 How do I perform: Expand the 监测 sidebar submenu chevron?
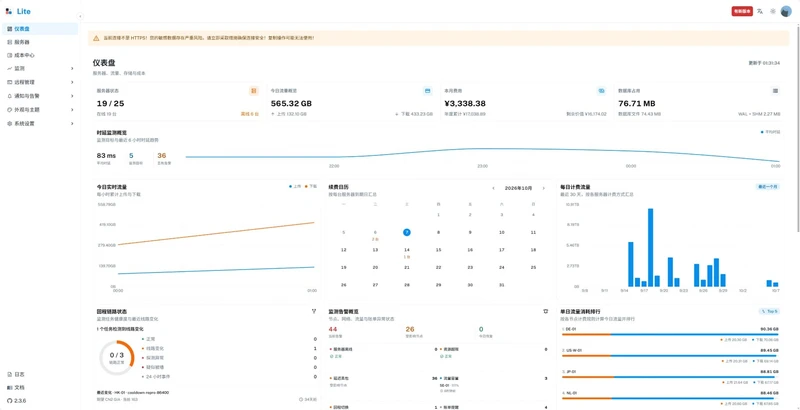72,68
